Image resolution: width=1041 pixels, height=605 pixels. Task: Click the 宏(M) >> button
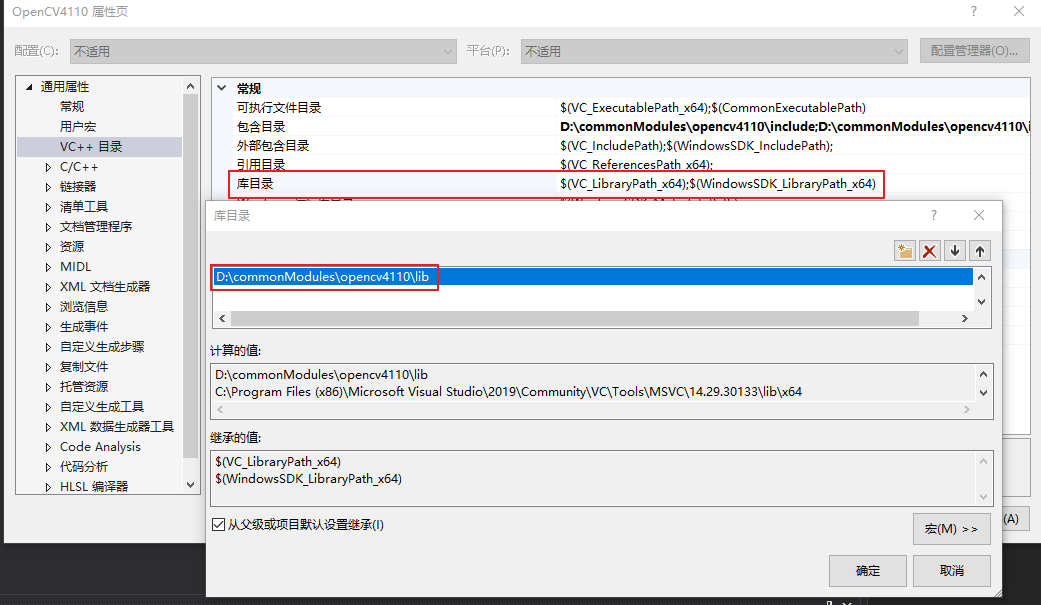click(951, 528)
